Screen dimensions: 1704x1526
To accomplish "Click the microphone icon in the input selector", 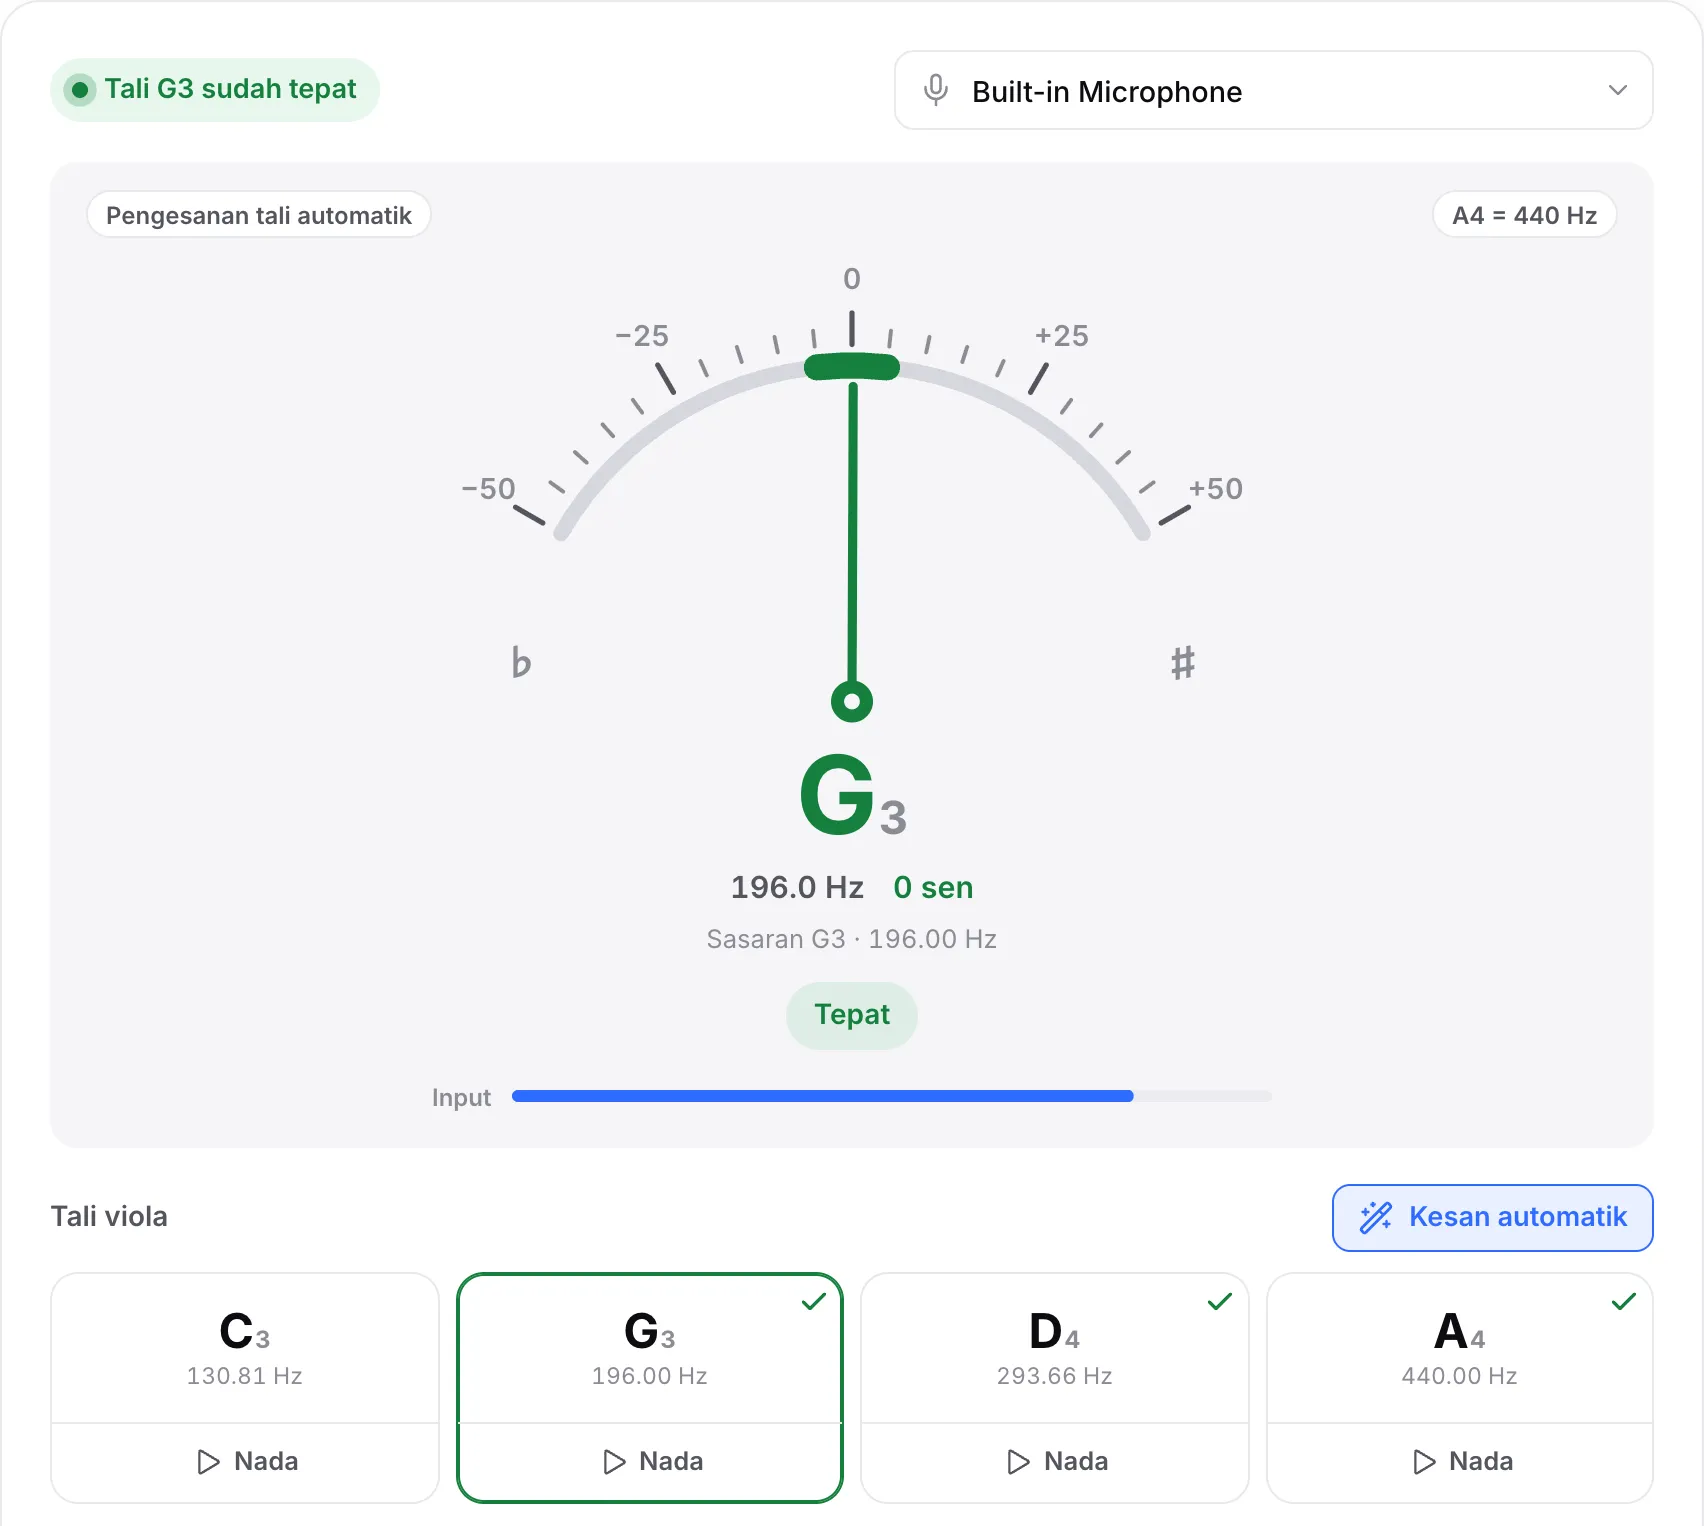I will 935,90.
